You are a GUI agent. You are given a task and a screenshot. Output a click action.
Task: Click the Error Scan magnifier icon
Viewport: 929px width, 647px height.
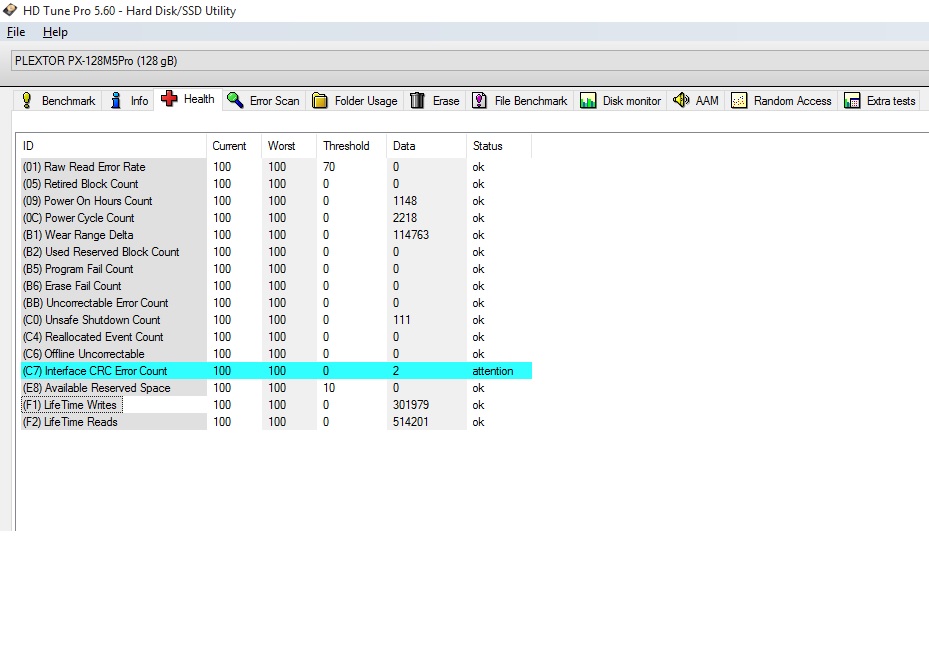pos(235,100)
